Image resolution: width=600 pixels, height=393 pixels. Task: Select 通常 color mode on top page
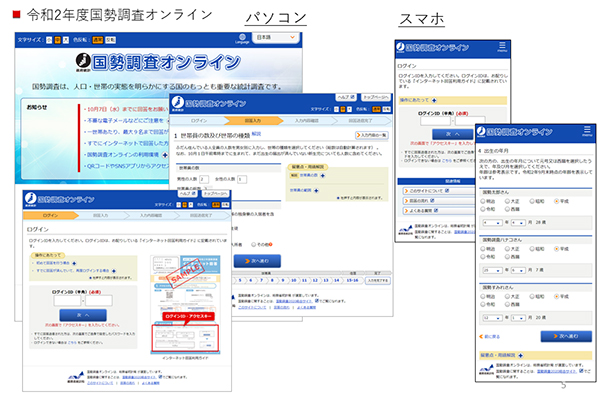pos(98,40)
